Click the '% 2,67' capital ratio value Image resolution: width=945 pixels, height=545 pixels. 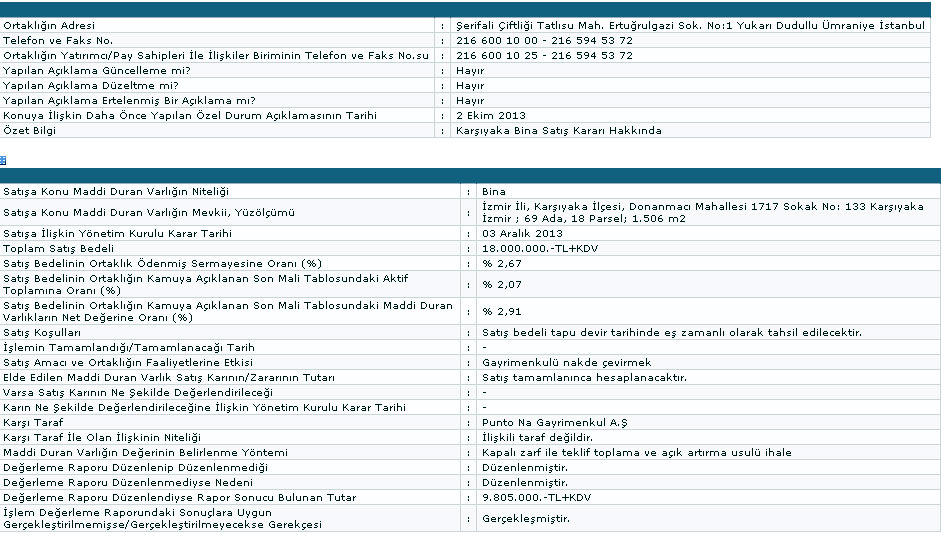coord(502,263)
